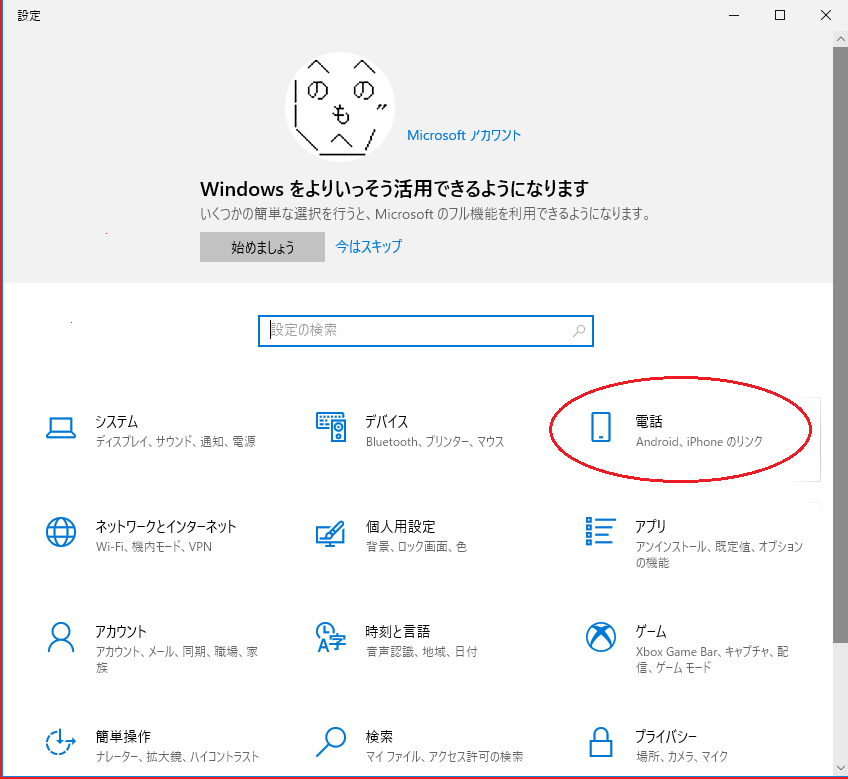848x779 pixels.
Task: Click 'Wi-Fi、機内モード、VPN' description
Action: (154, 546)
